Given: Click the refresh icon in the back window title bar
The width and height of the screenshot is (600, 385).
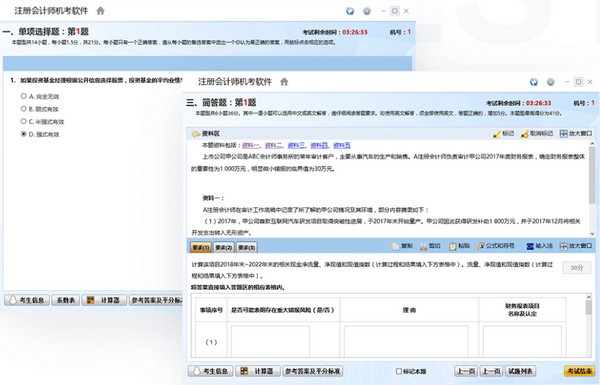Looking at the screenshot, I should click(350, 11).
